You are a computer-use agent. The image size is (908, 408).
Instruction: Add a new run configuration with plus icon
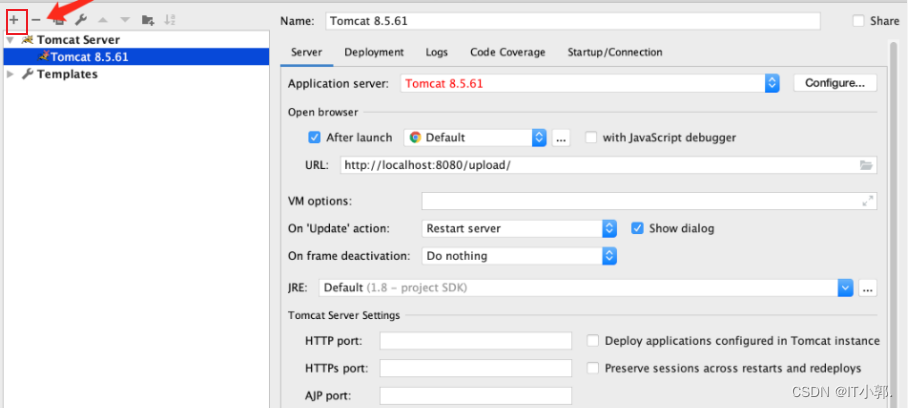pos(14,20)
